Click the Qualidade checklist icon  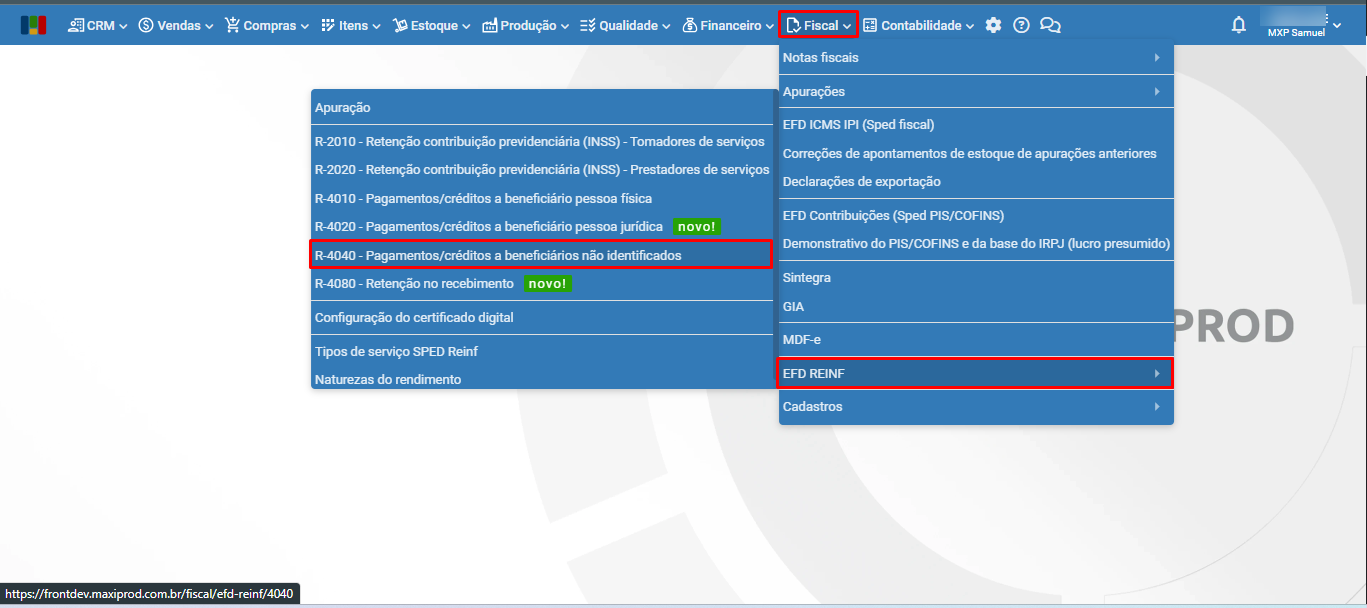tap(588, 25)
